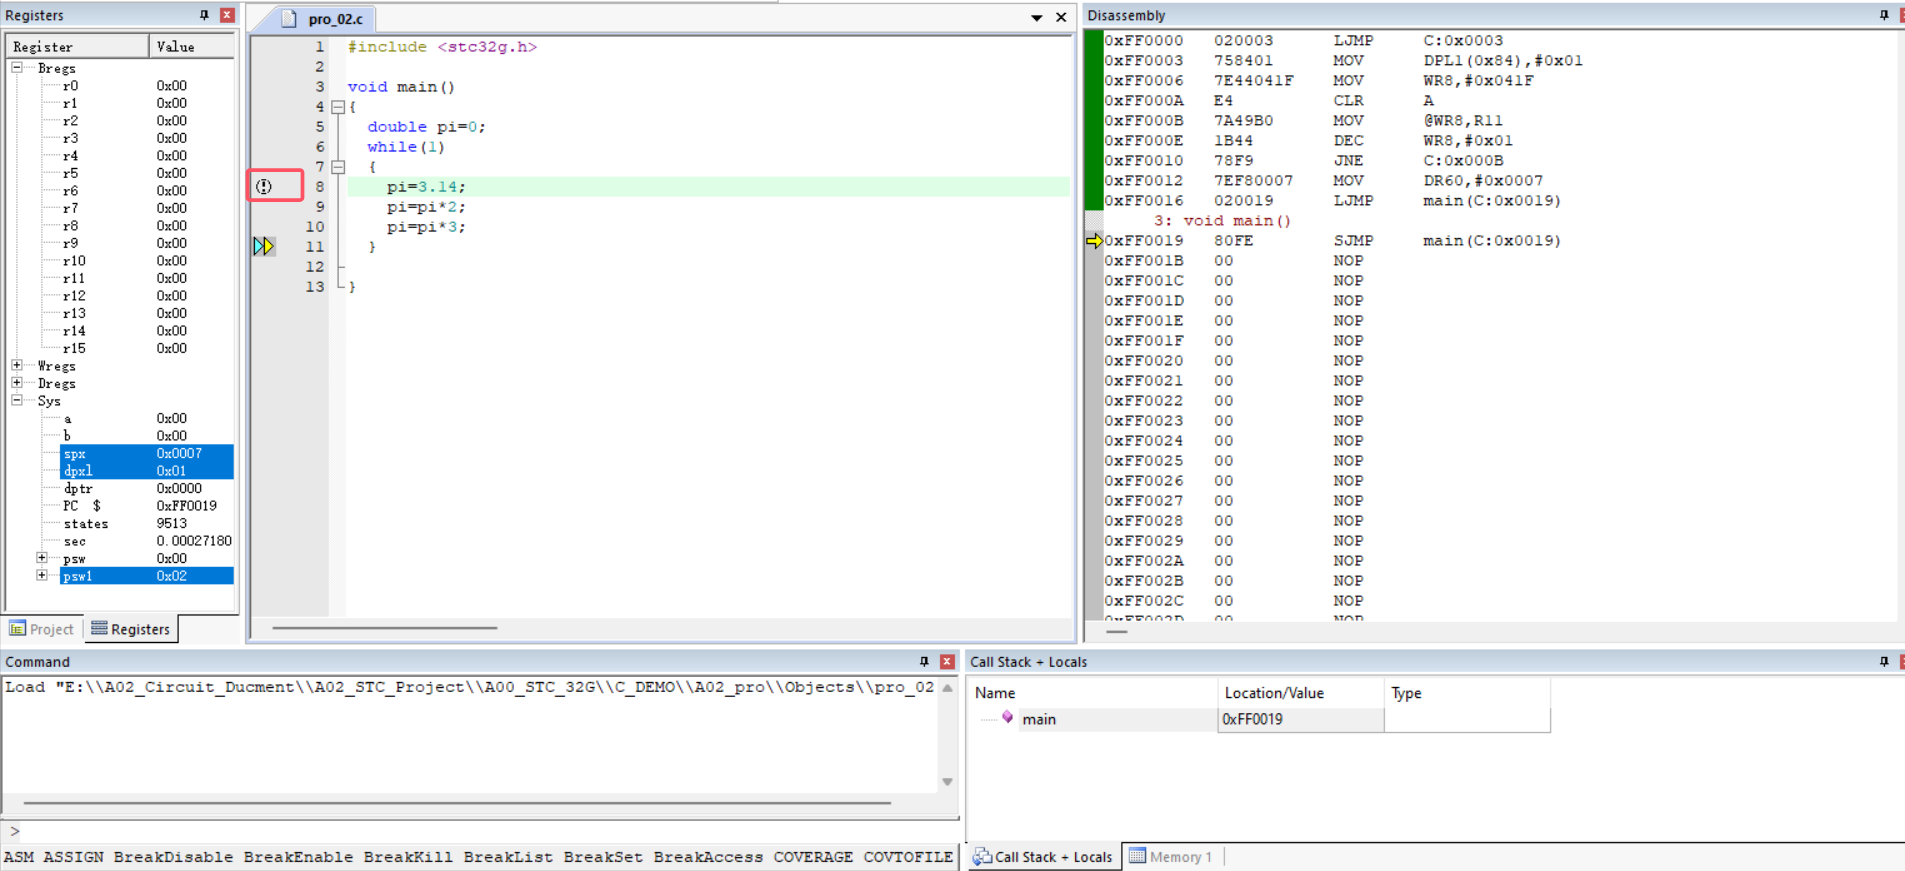Pin the Disassembly panel
This screenshot has width=1905, height=871.
[1884, 15]
